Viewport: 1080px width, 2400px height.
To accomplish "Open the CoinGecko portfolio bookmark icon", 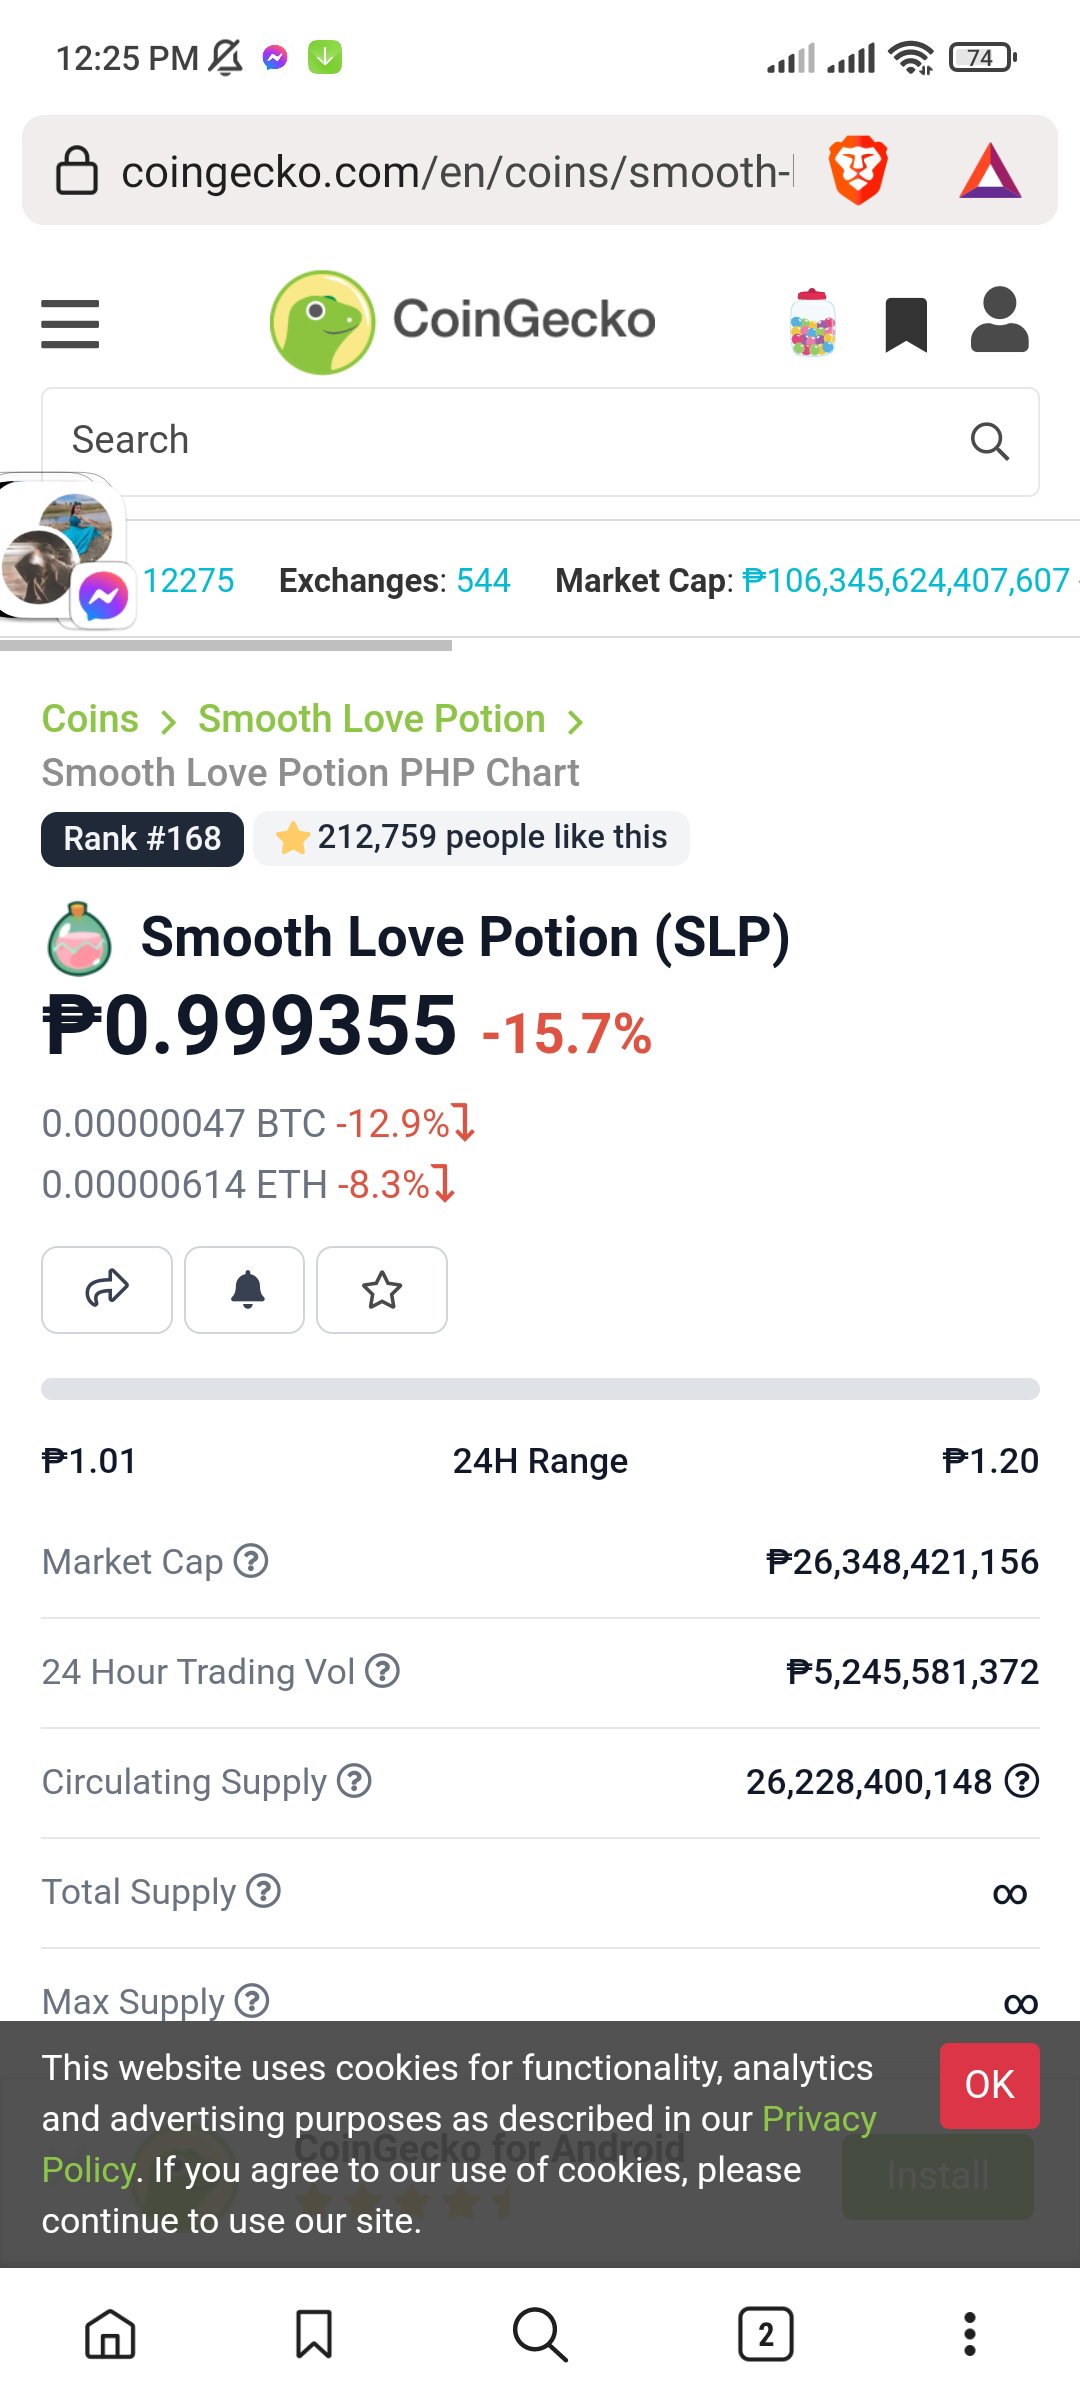I will click(x=907, y=325).
